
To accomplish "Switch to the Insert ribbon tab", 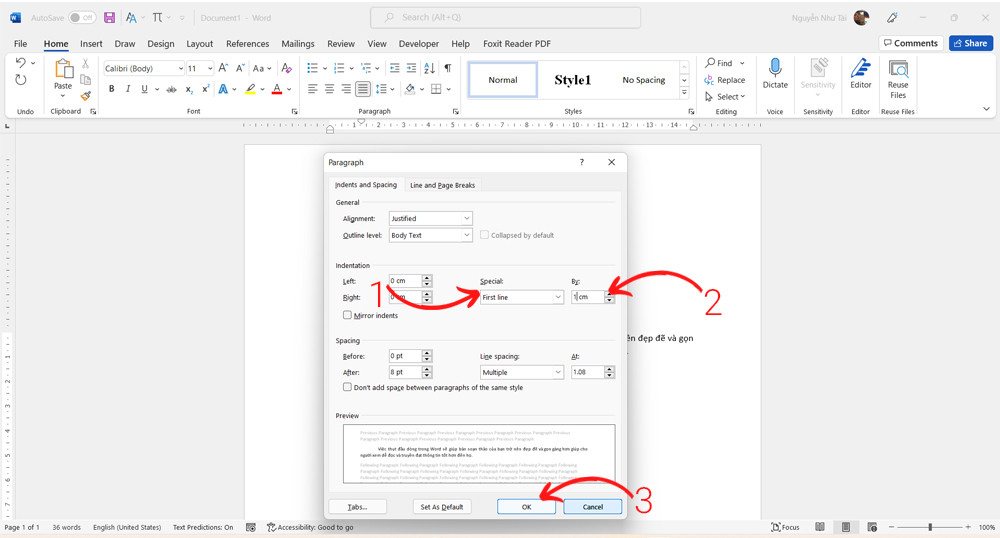I will 91,43.
